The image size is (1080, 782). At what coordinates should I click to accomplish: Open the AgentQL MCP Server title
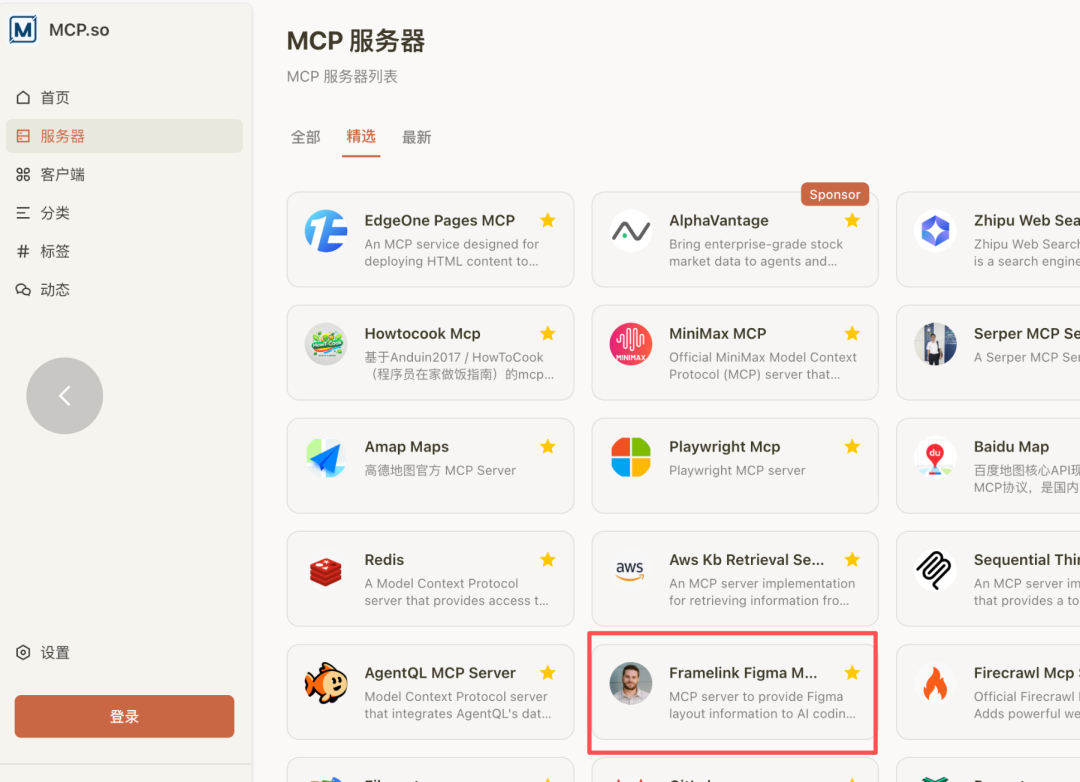(440, 672)
